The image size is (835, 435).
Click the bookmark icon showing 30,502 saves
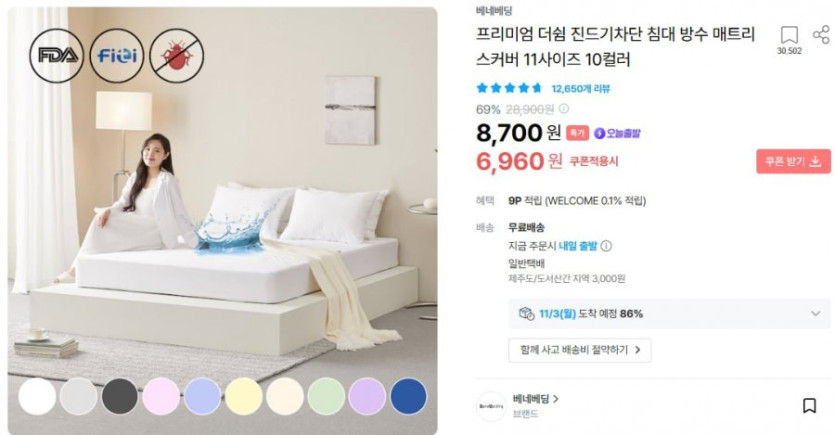789,36
